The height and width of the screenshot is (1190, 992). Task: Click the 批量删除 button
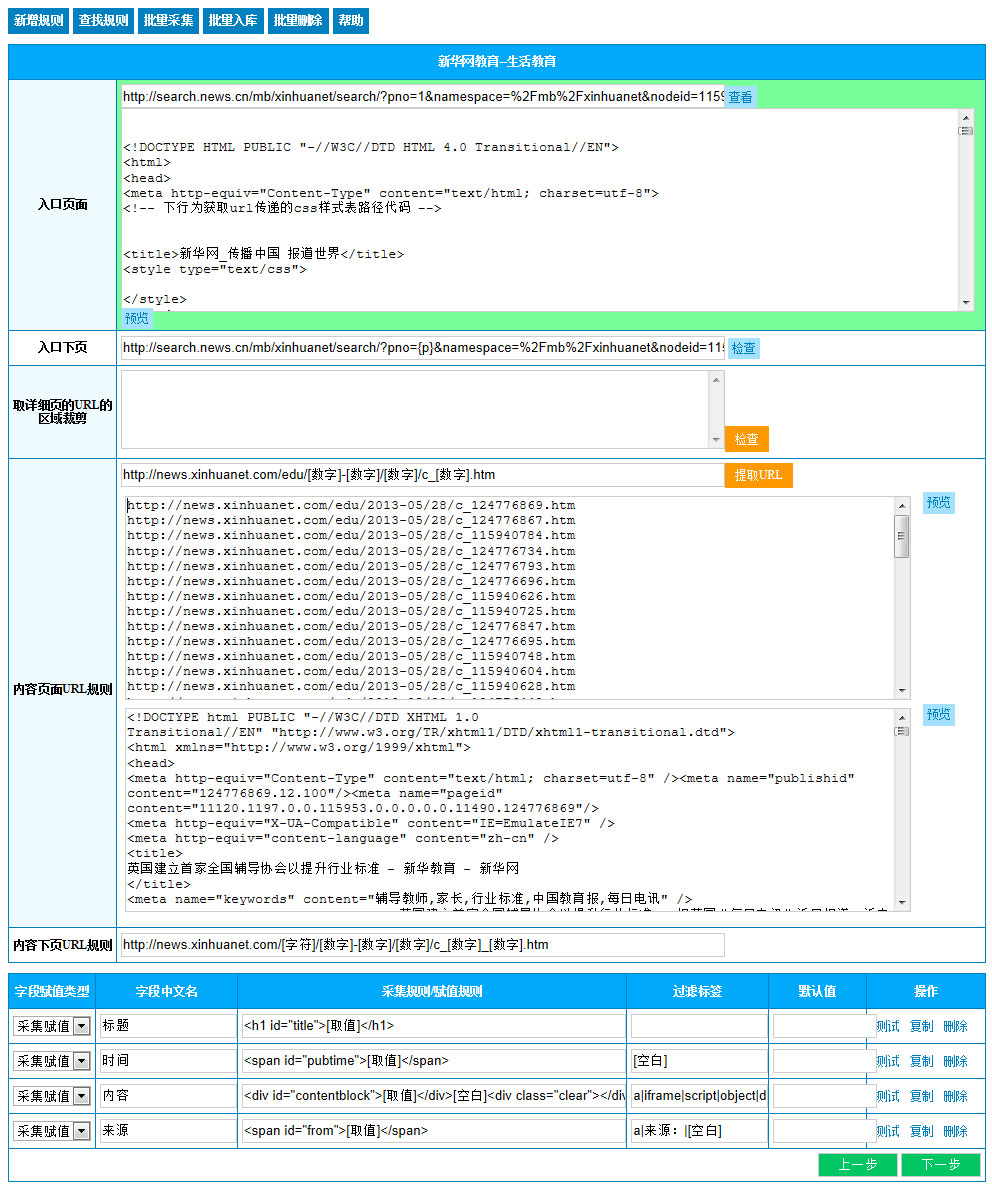point(298,20)
